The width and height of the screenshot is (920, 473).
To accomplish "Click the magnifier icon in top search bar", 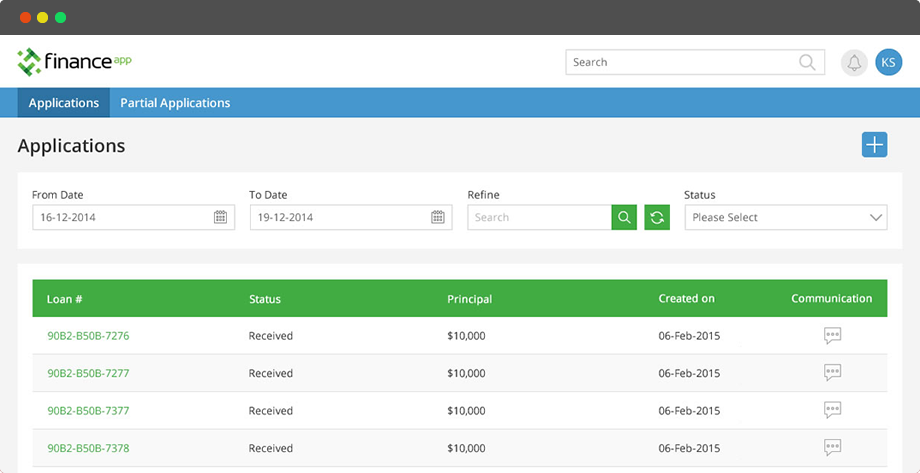I will (x=807, y=62).
